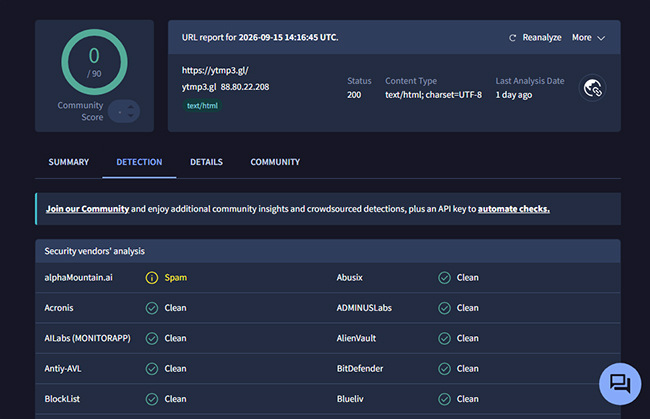
Task: Expand the More dropdown menu
Action: point(588,38)
